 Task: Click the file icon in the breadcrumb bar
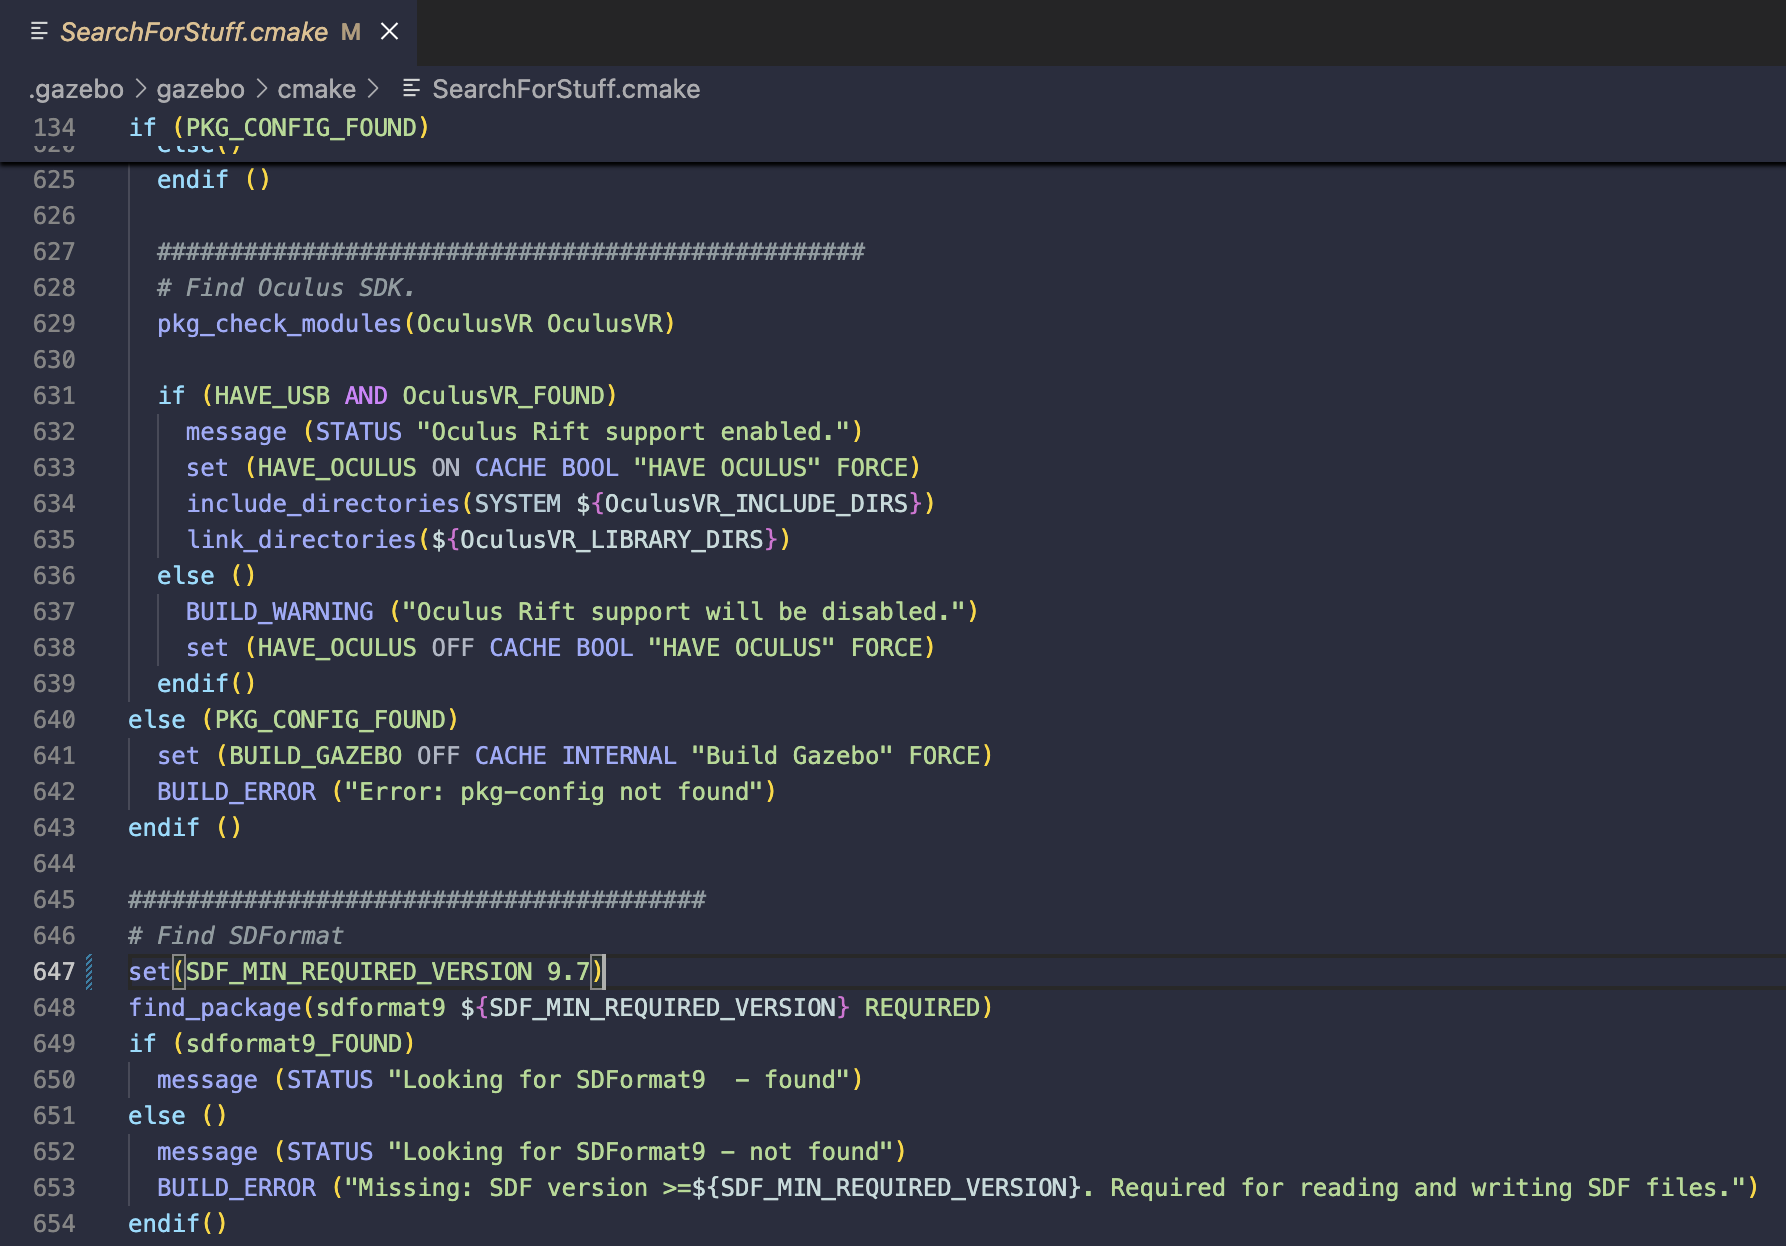(x=411, y=89)
